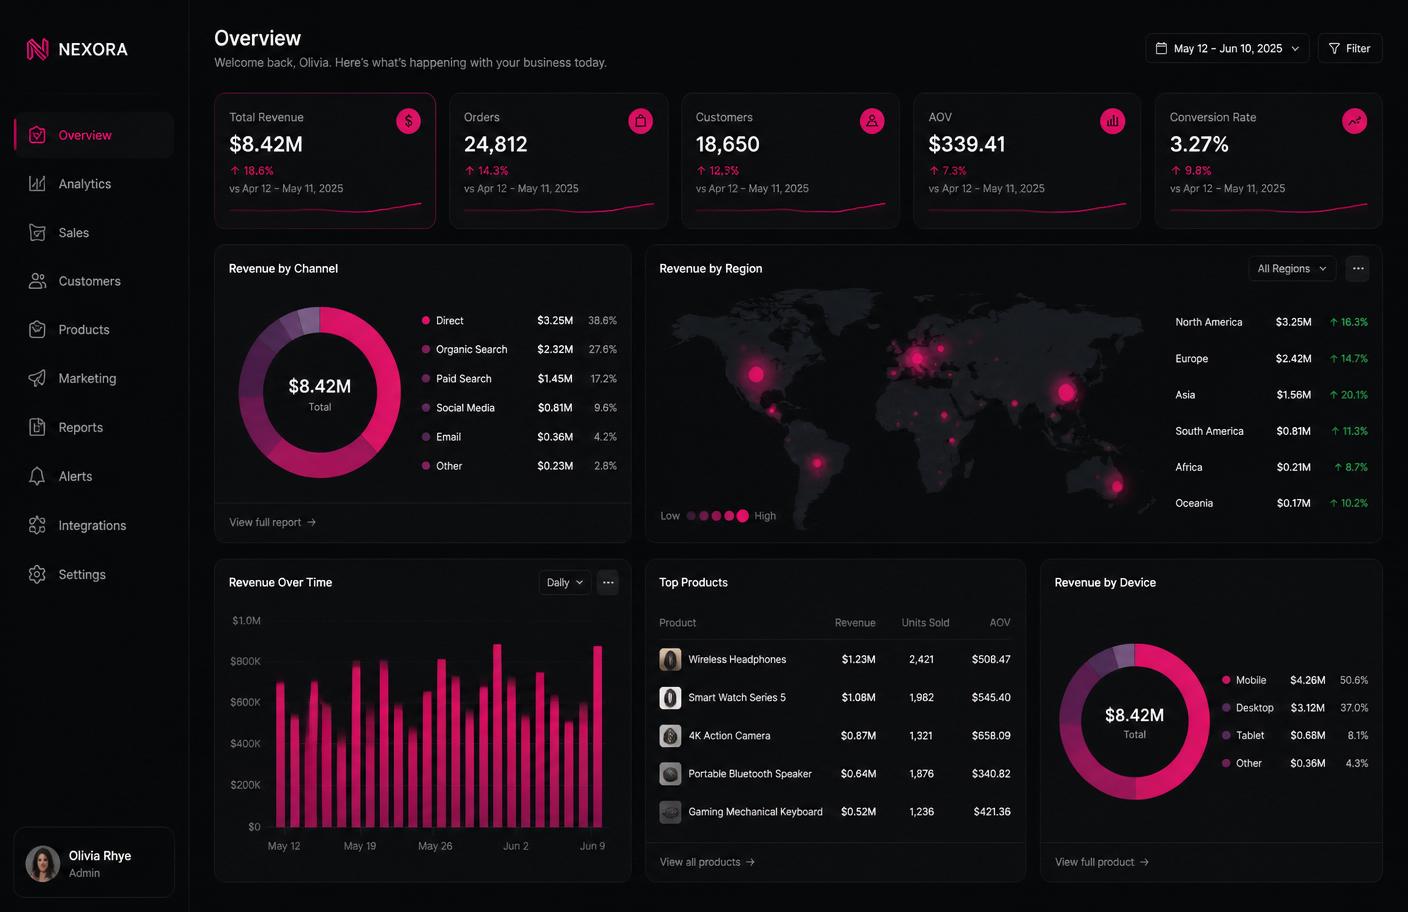The width and height of the screenshot is (1408, 912).
Task: Click the Wireless Headphones product thumbnail
Action: point(671,659)
